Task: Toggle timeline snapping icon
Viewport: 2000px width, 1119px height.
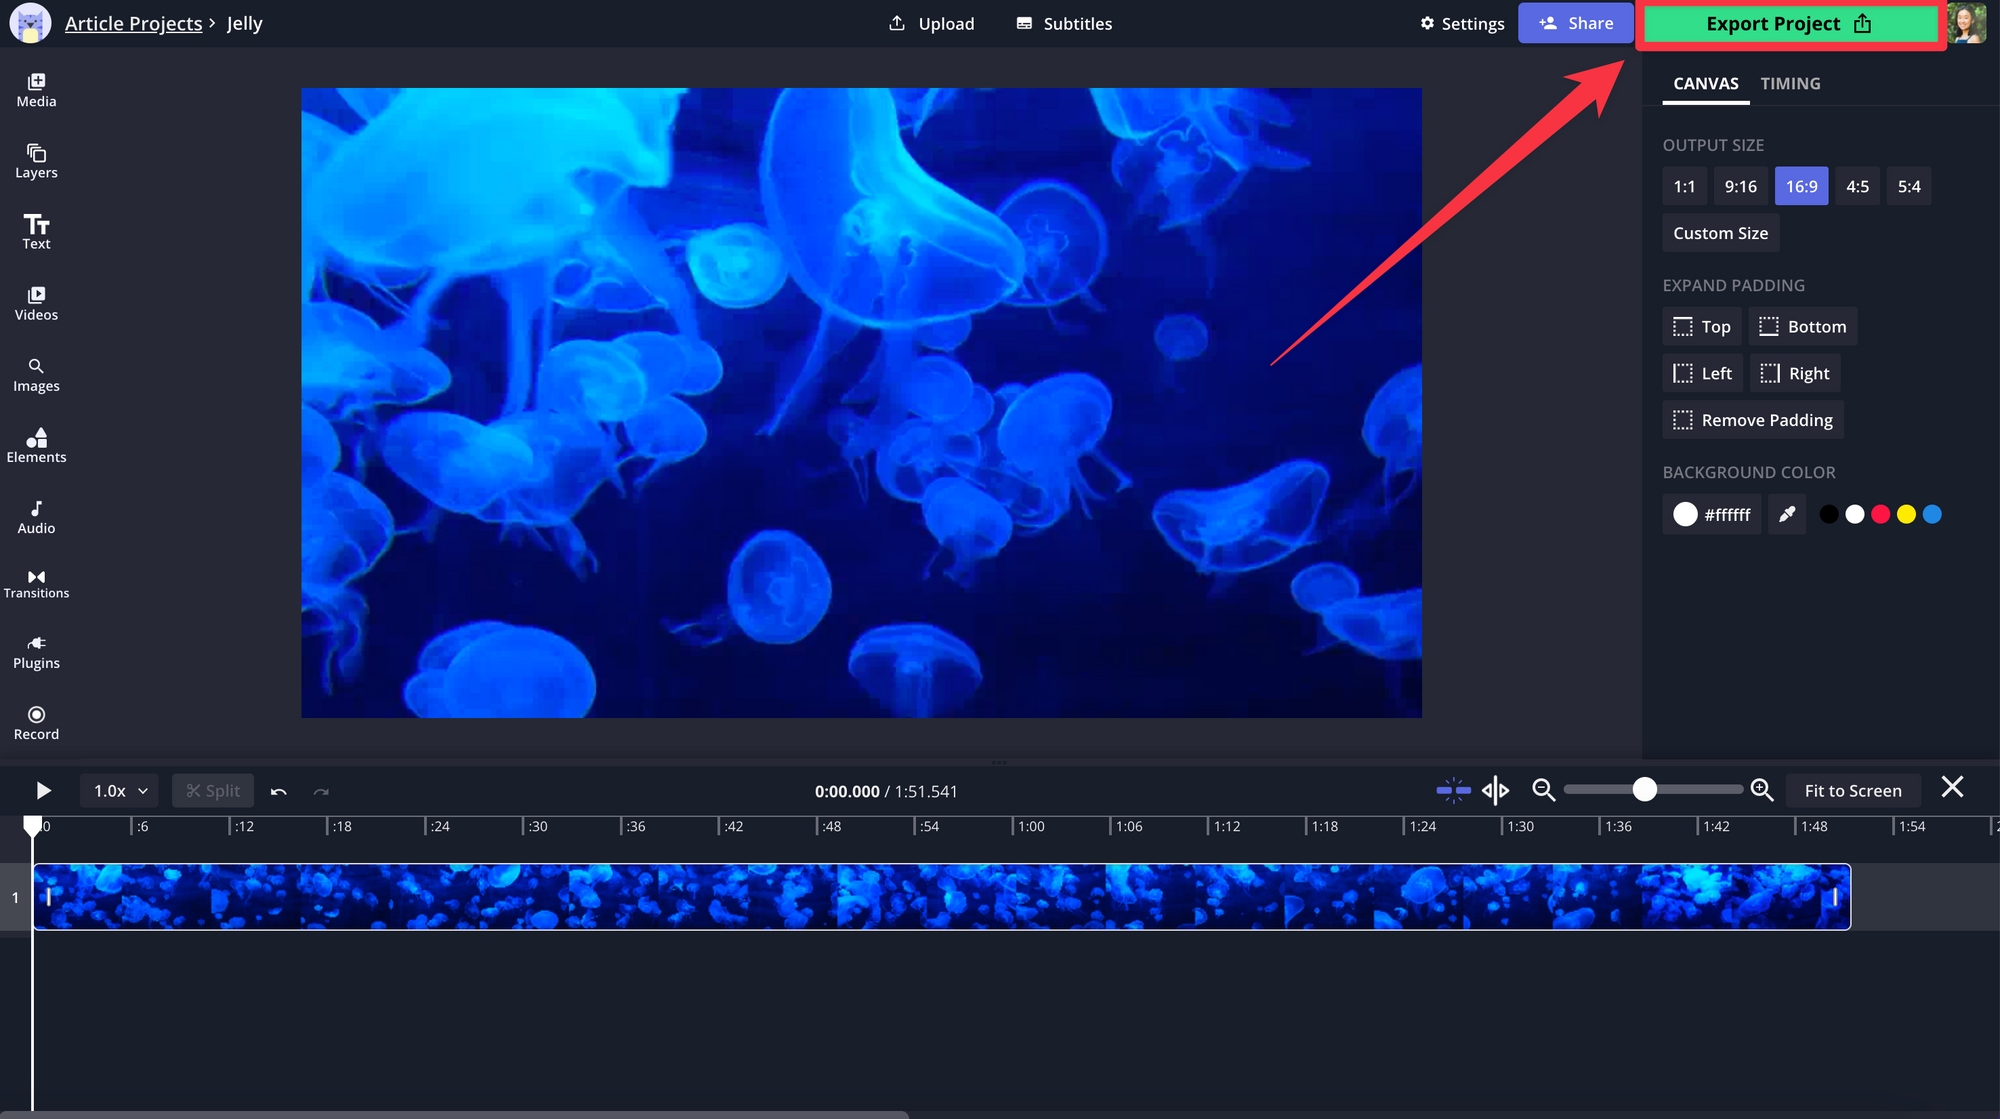Action: pyautogui.click(x=1453, y=791)
